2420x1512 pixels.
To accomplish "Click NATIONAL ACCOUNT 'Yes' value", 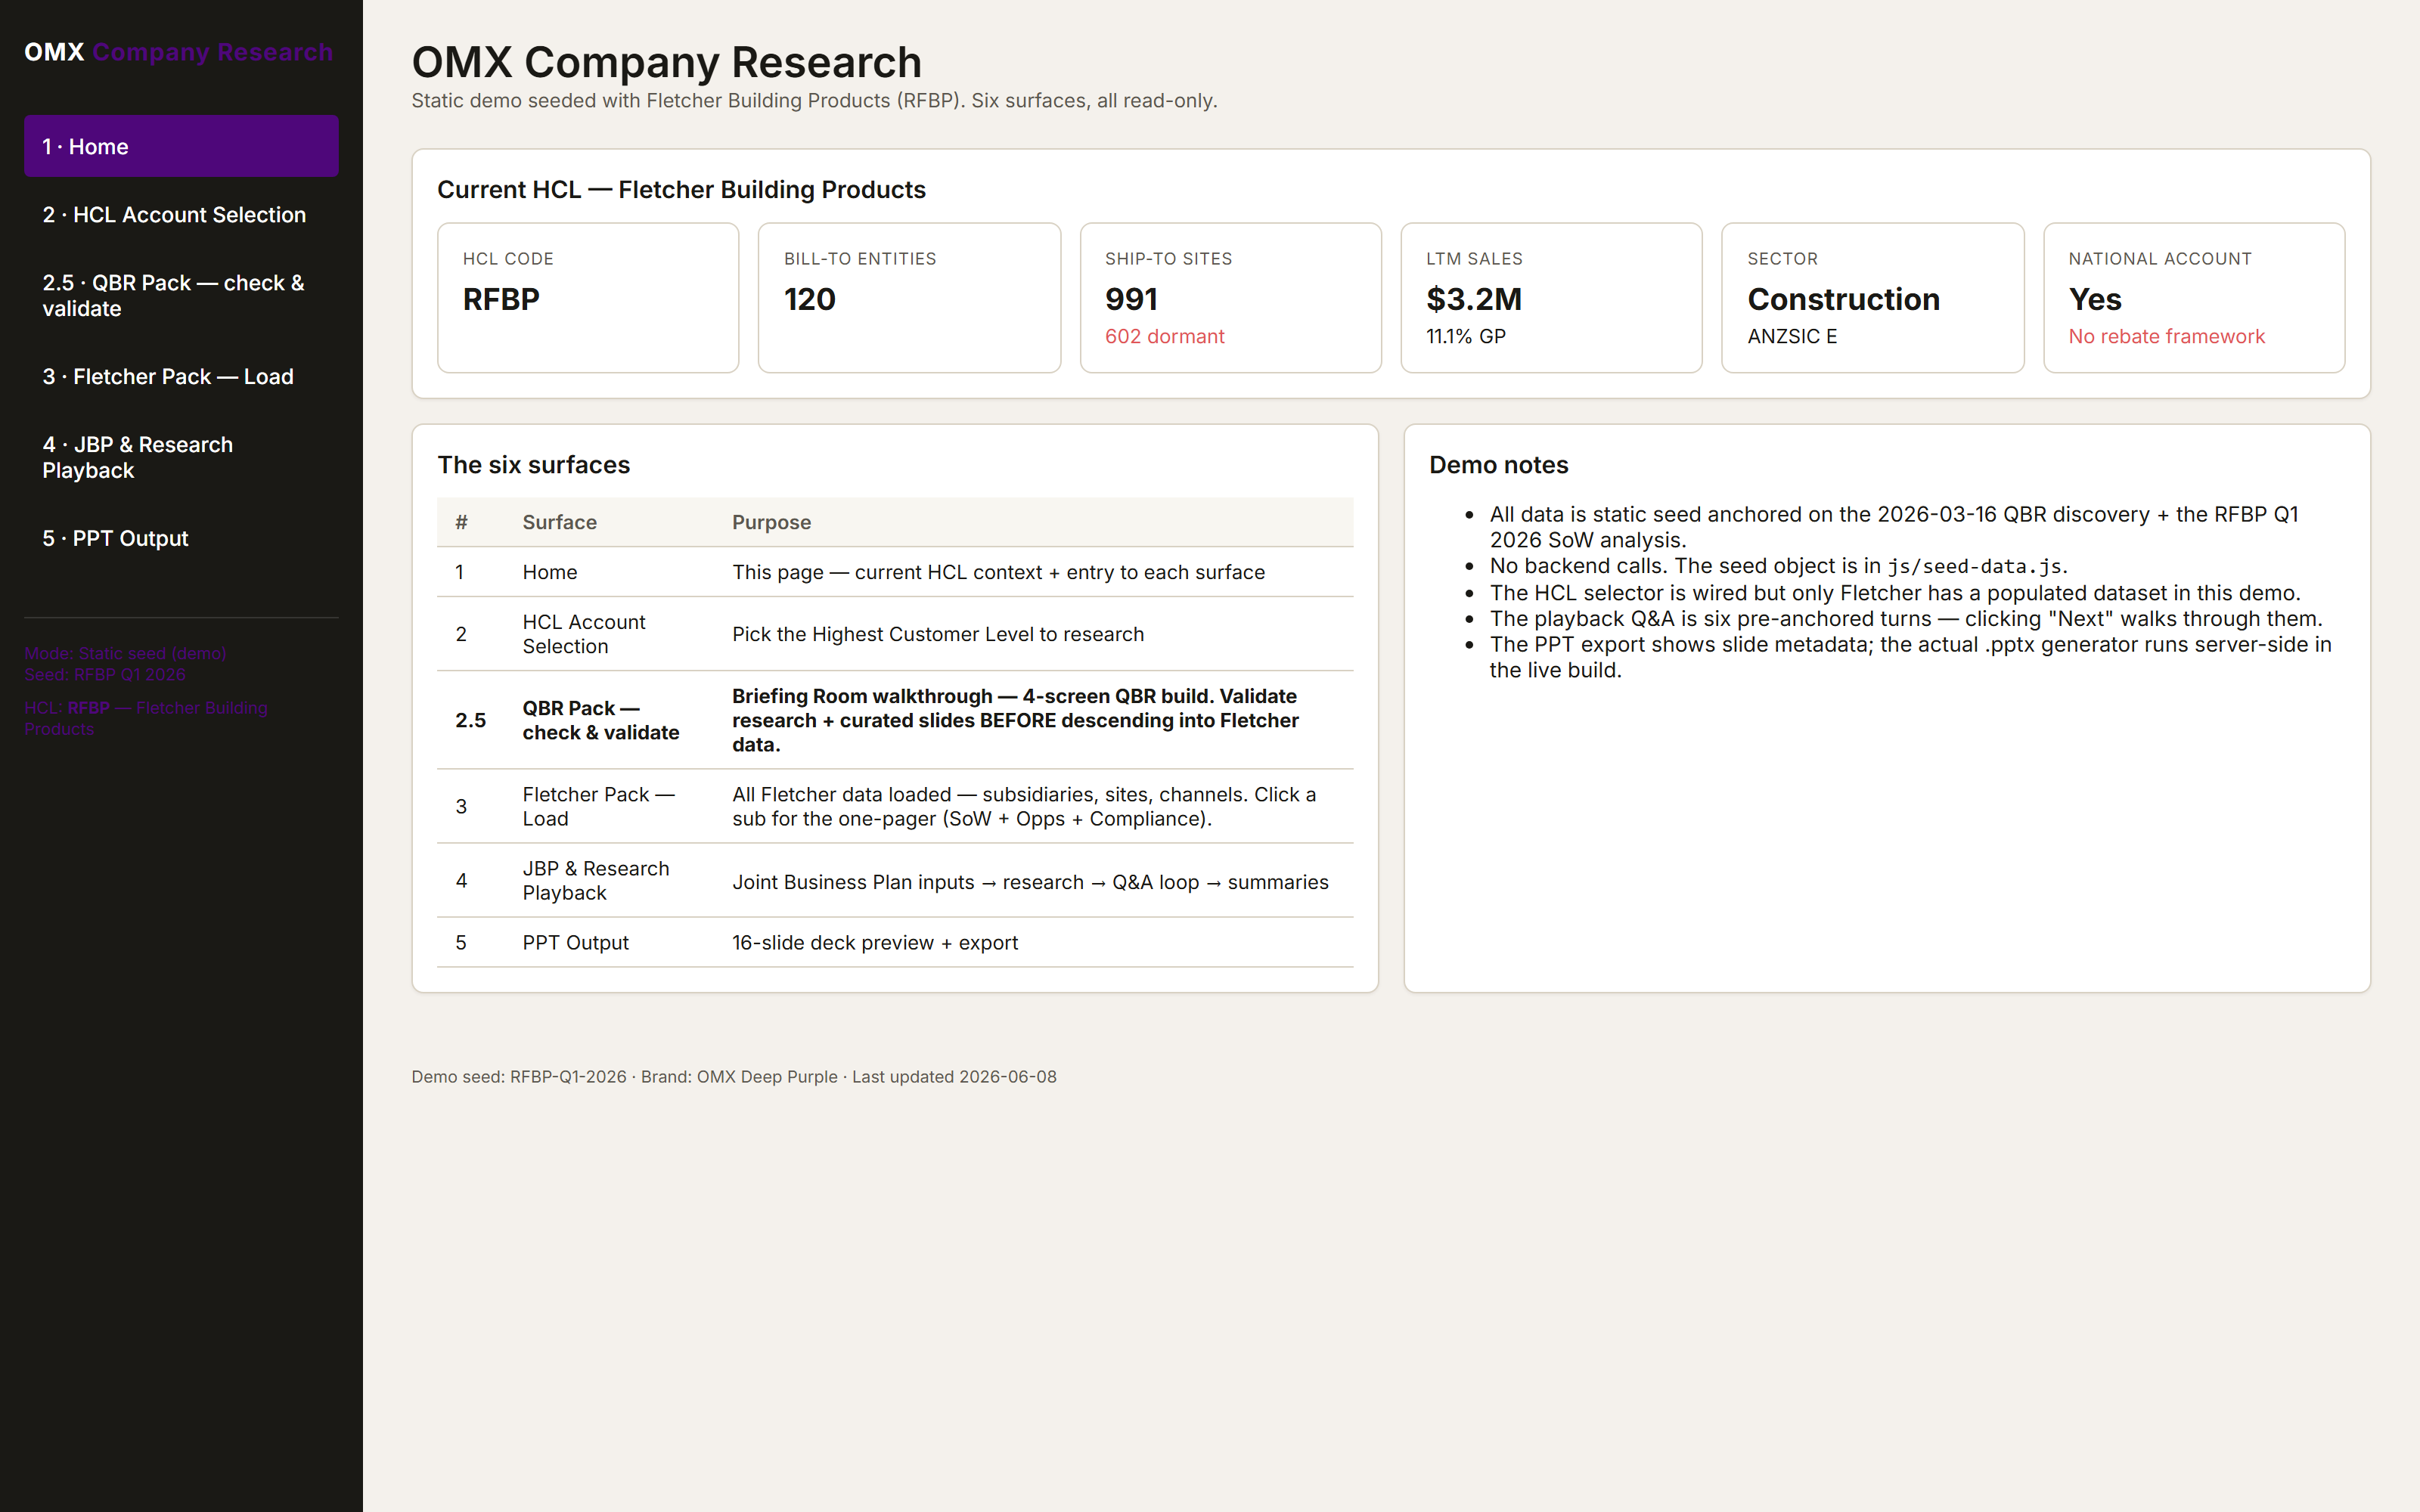I will [2095, 299].
